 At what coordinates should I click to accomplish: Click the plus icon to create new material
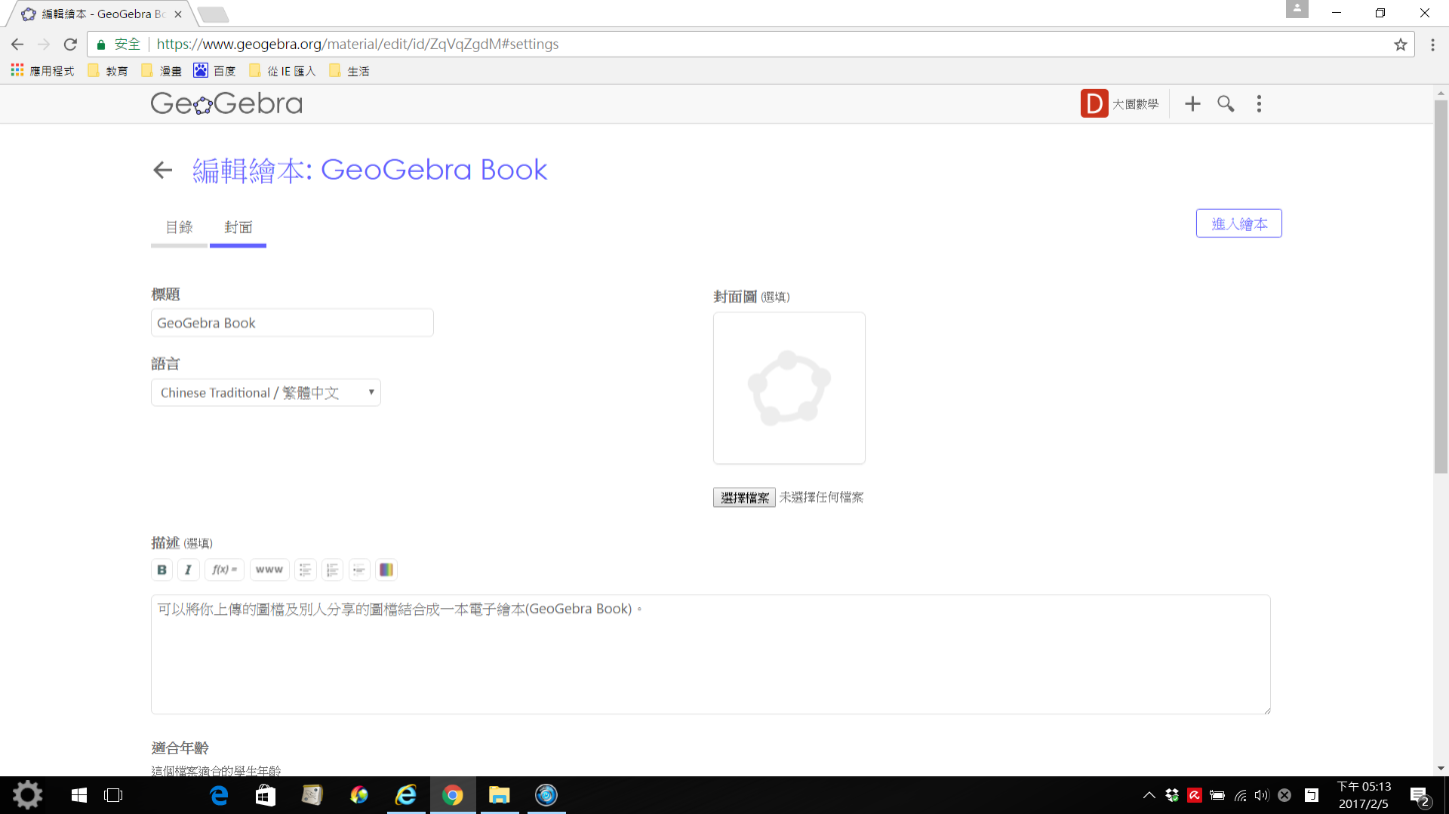1192,104
